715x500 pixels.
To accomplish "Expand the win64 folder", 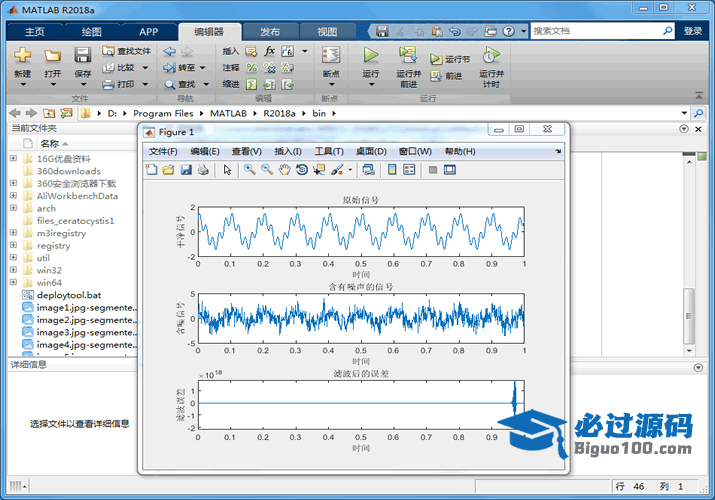I will 13,282.
